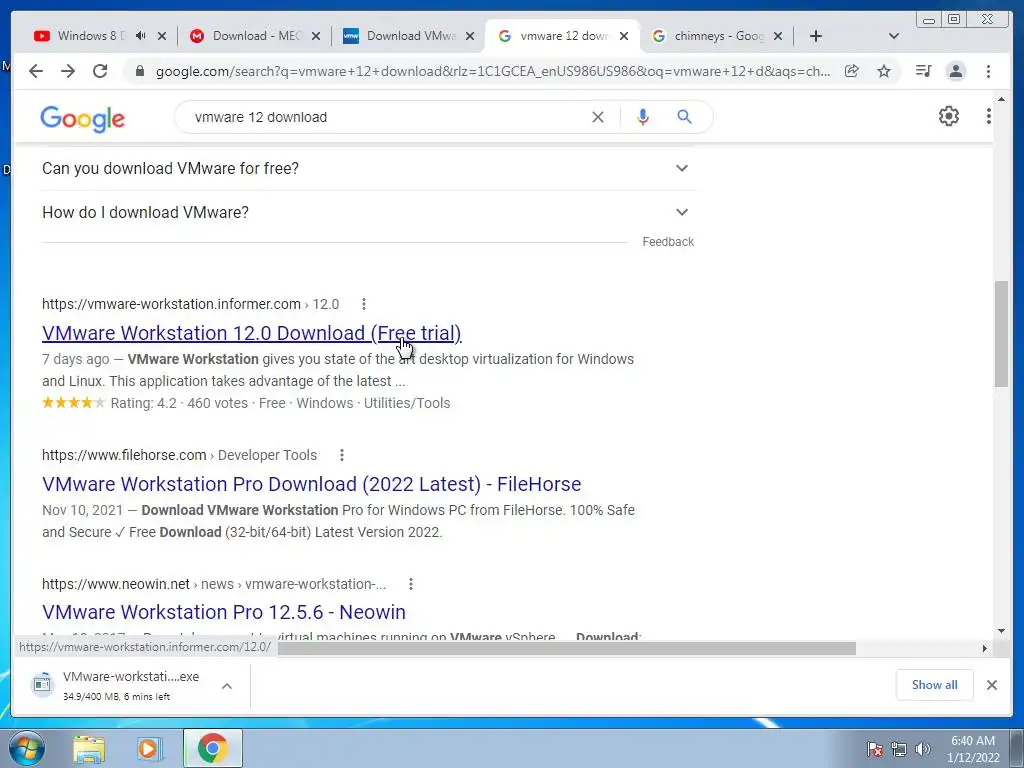Search by voice microphone
Viewport: 1024px width, 768px height.
click(x=643, y=117)
